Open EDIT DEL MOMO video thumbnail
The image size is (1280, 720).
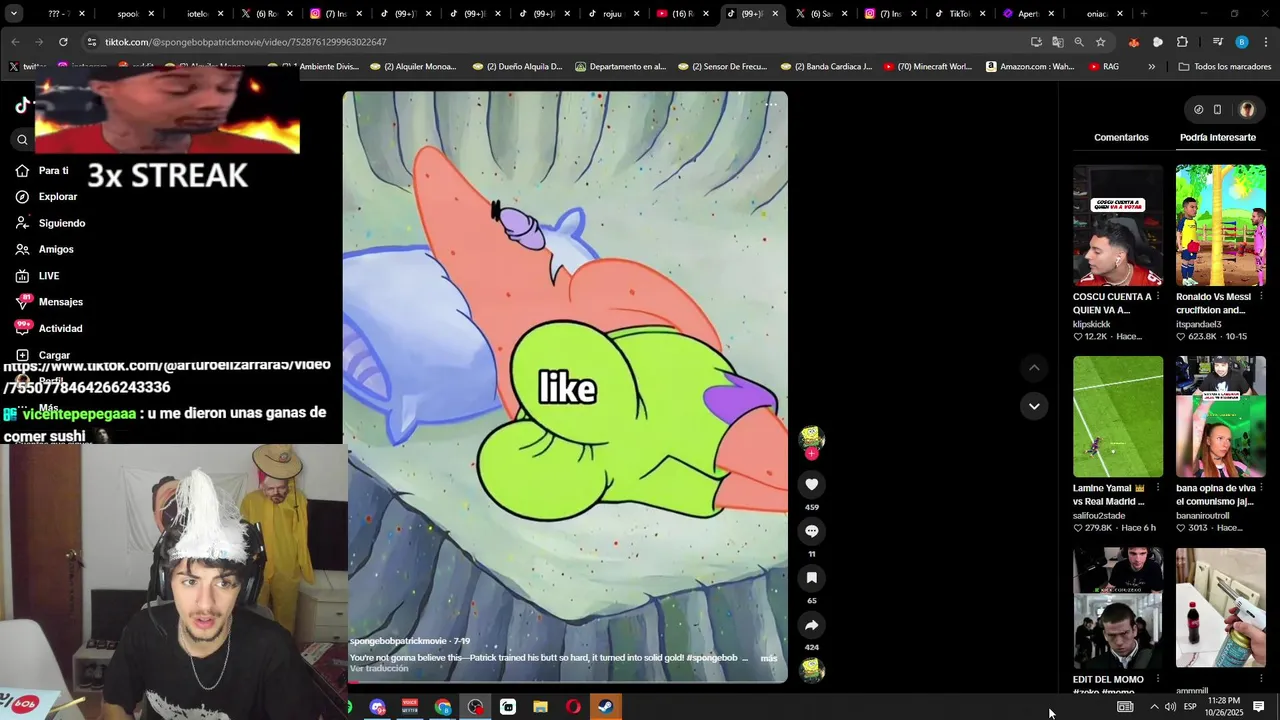click(x=1118, y=607)
